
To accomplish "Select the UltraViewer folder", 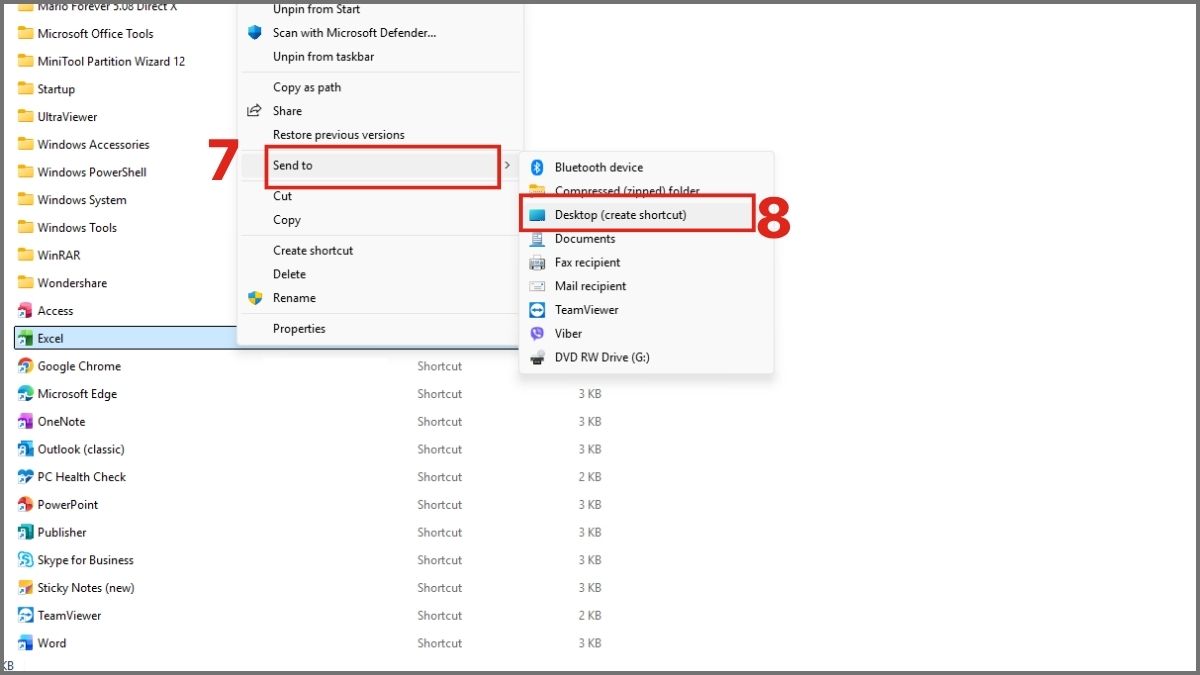I will [x=58, y=117].
